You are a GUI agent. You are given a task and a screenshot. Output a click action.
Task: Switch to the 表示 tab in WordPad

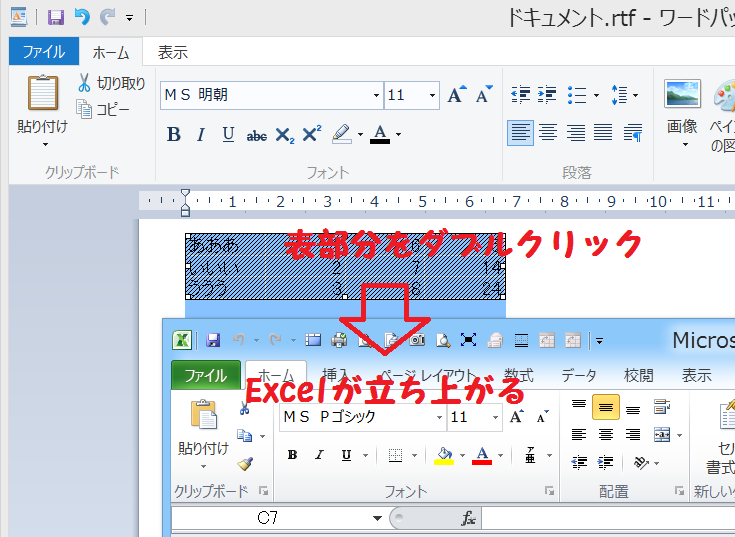coord(172,52)
